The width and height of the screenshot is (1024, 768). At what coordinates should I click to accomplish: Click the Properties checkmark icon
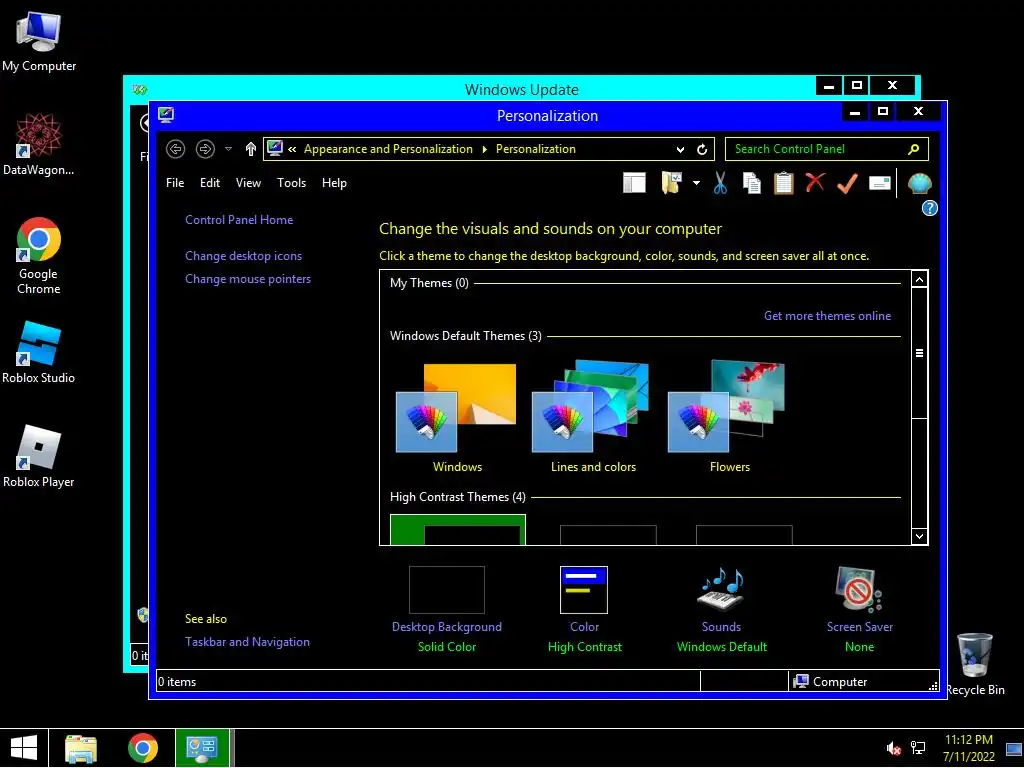click(847, 183)
